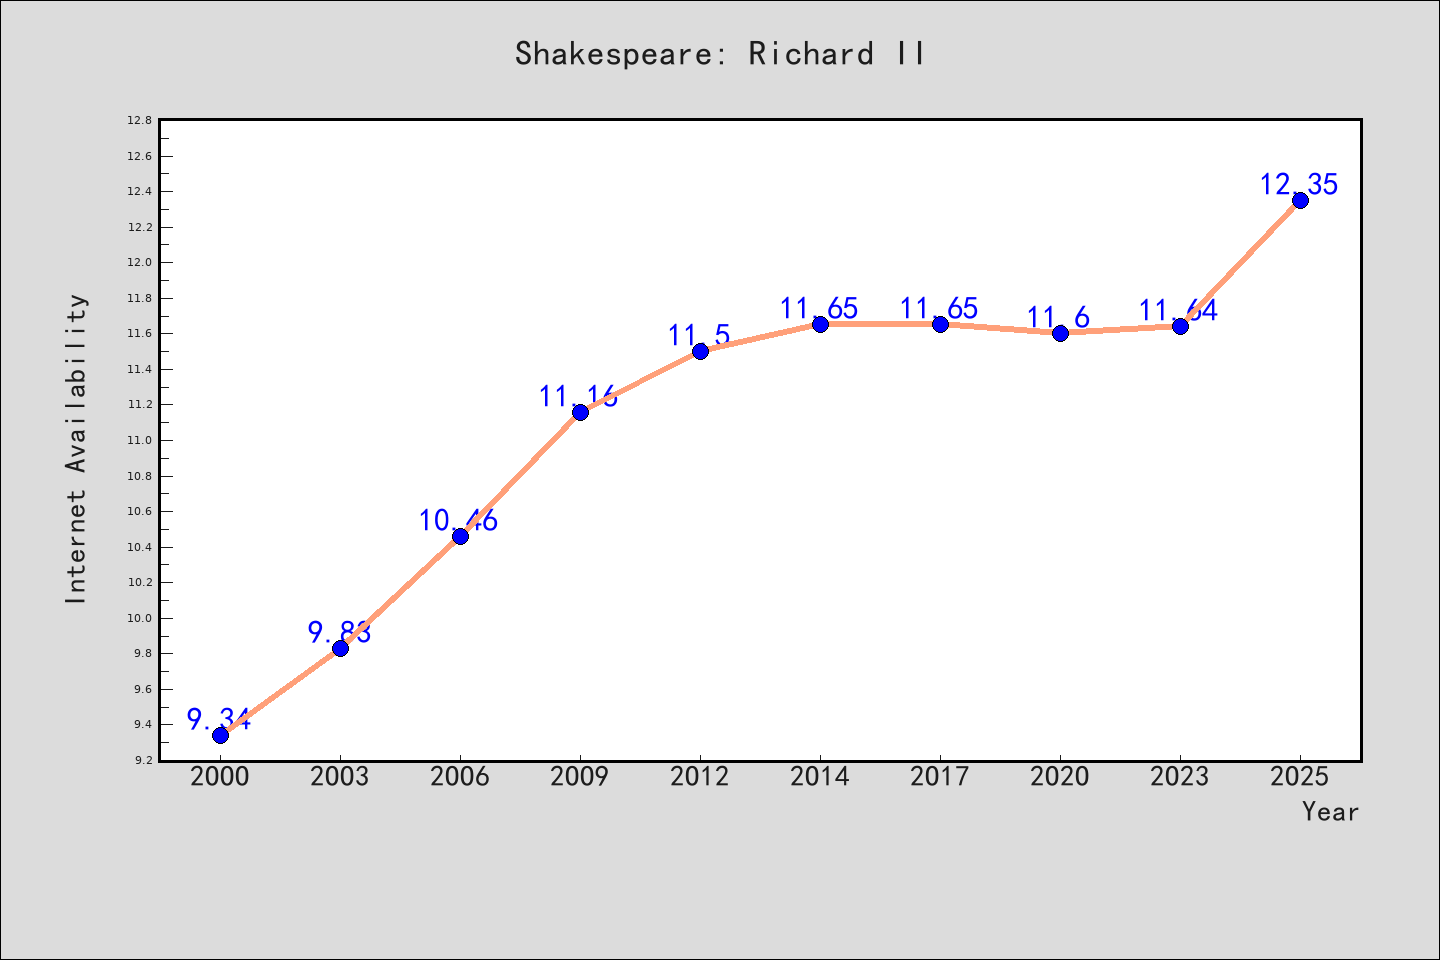Screen dimensions: 1440x960
Task: Select the data point for year 2025
Action: [1300, 200]
